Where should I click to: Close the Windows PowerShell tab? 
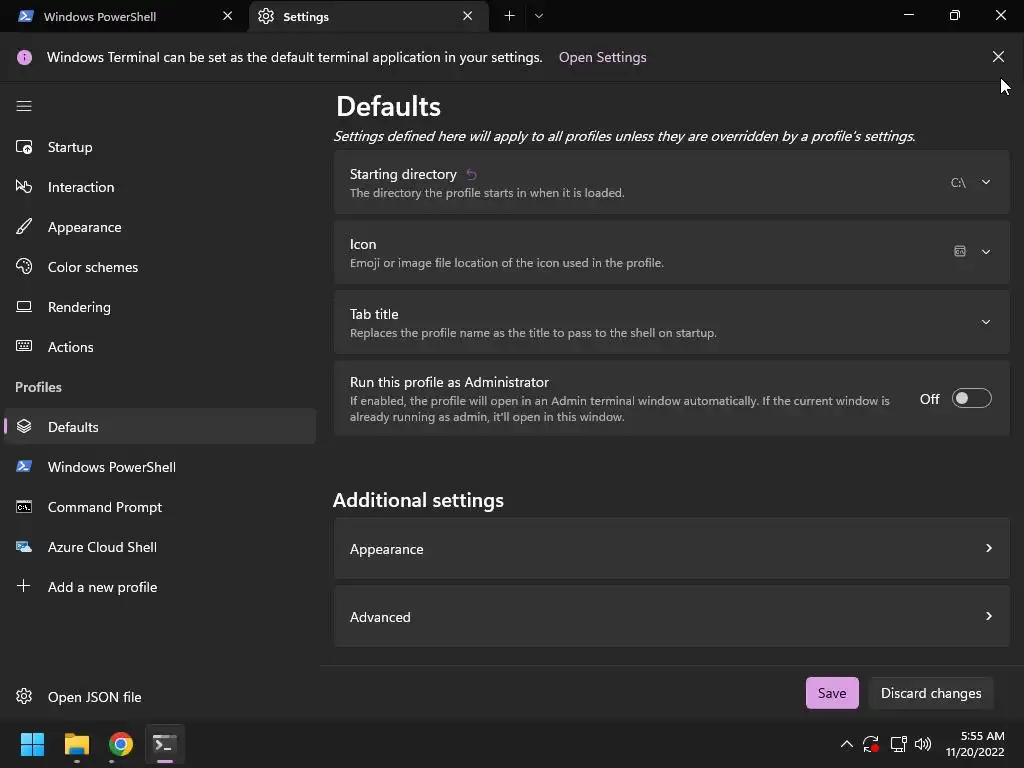pyautogui.click(x=227, y=16)
